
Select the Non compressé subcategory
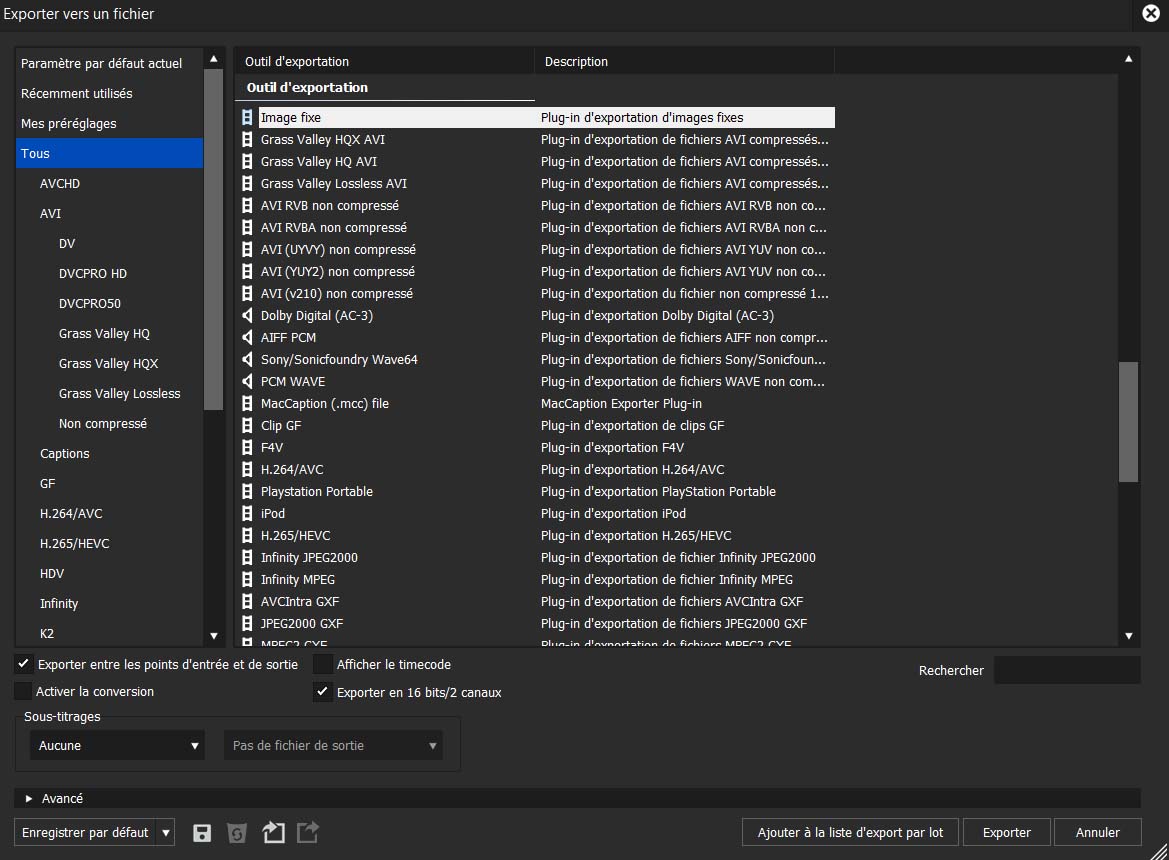[x=110, y=423]
